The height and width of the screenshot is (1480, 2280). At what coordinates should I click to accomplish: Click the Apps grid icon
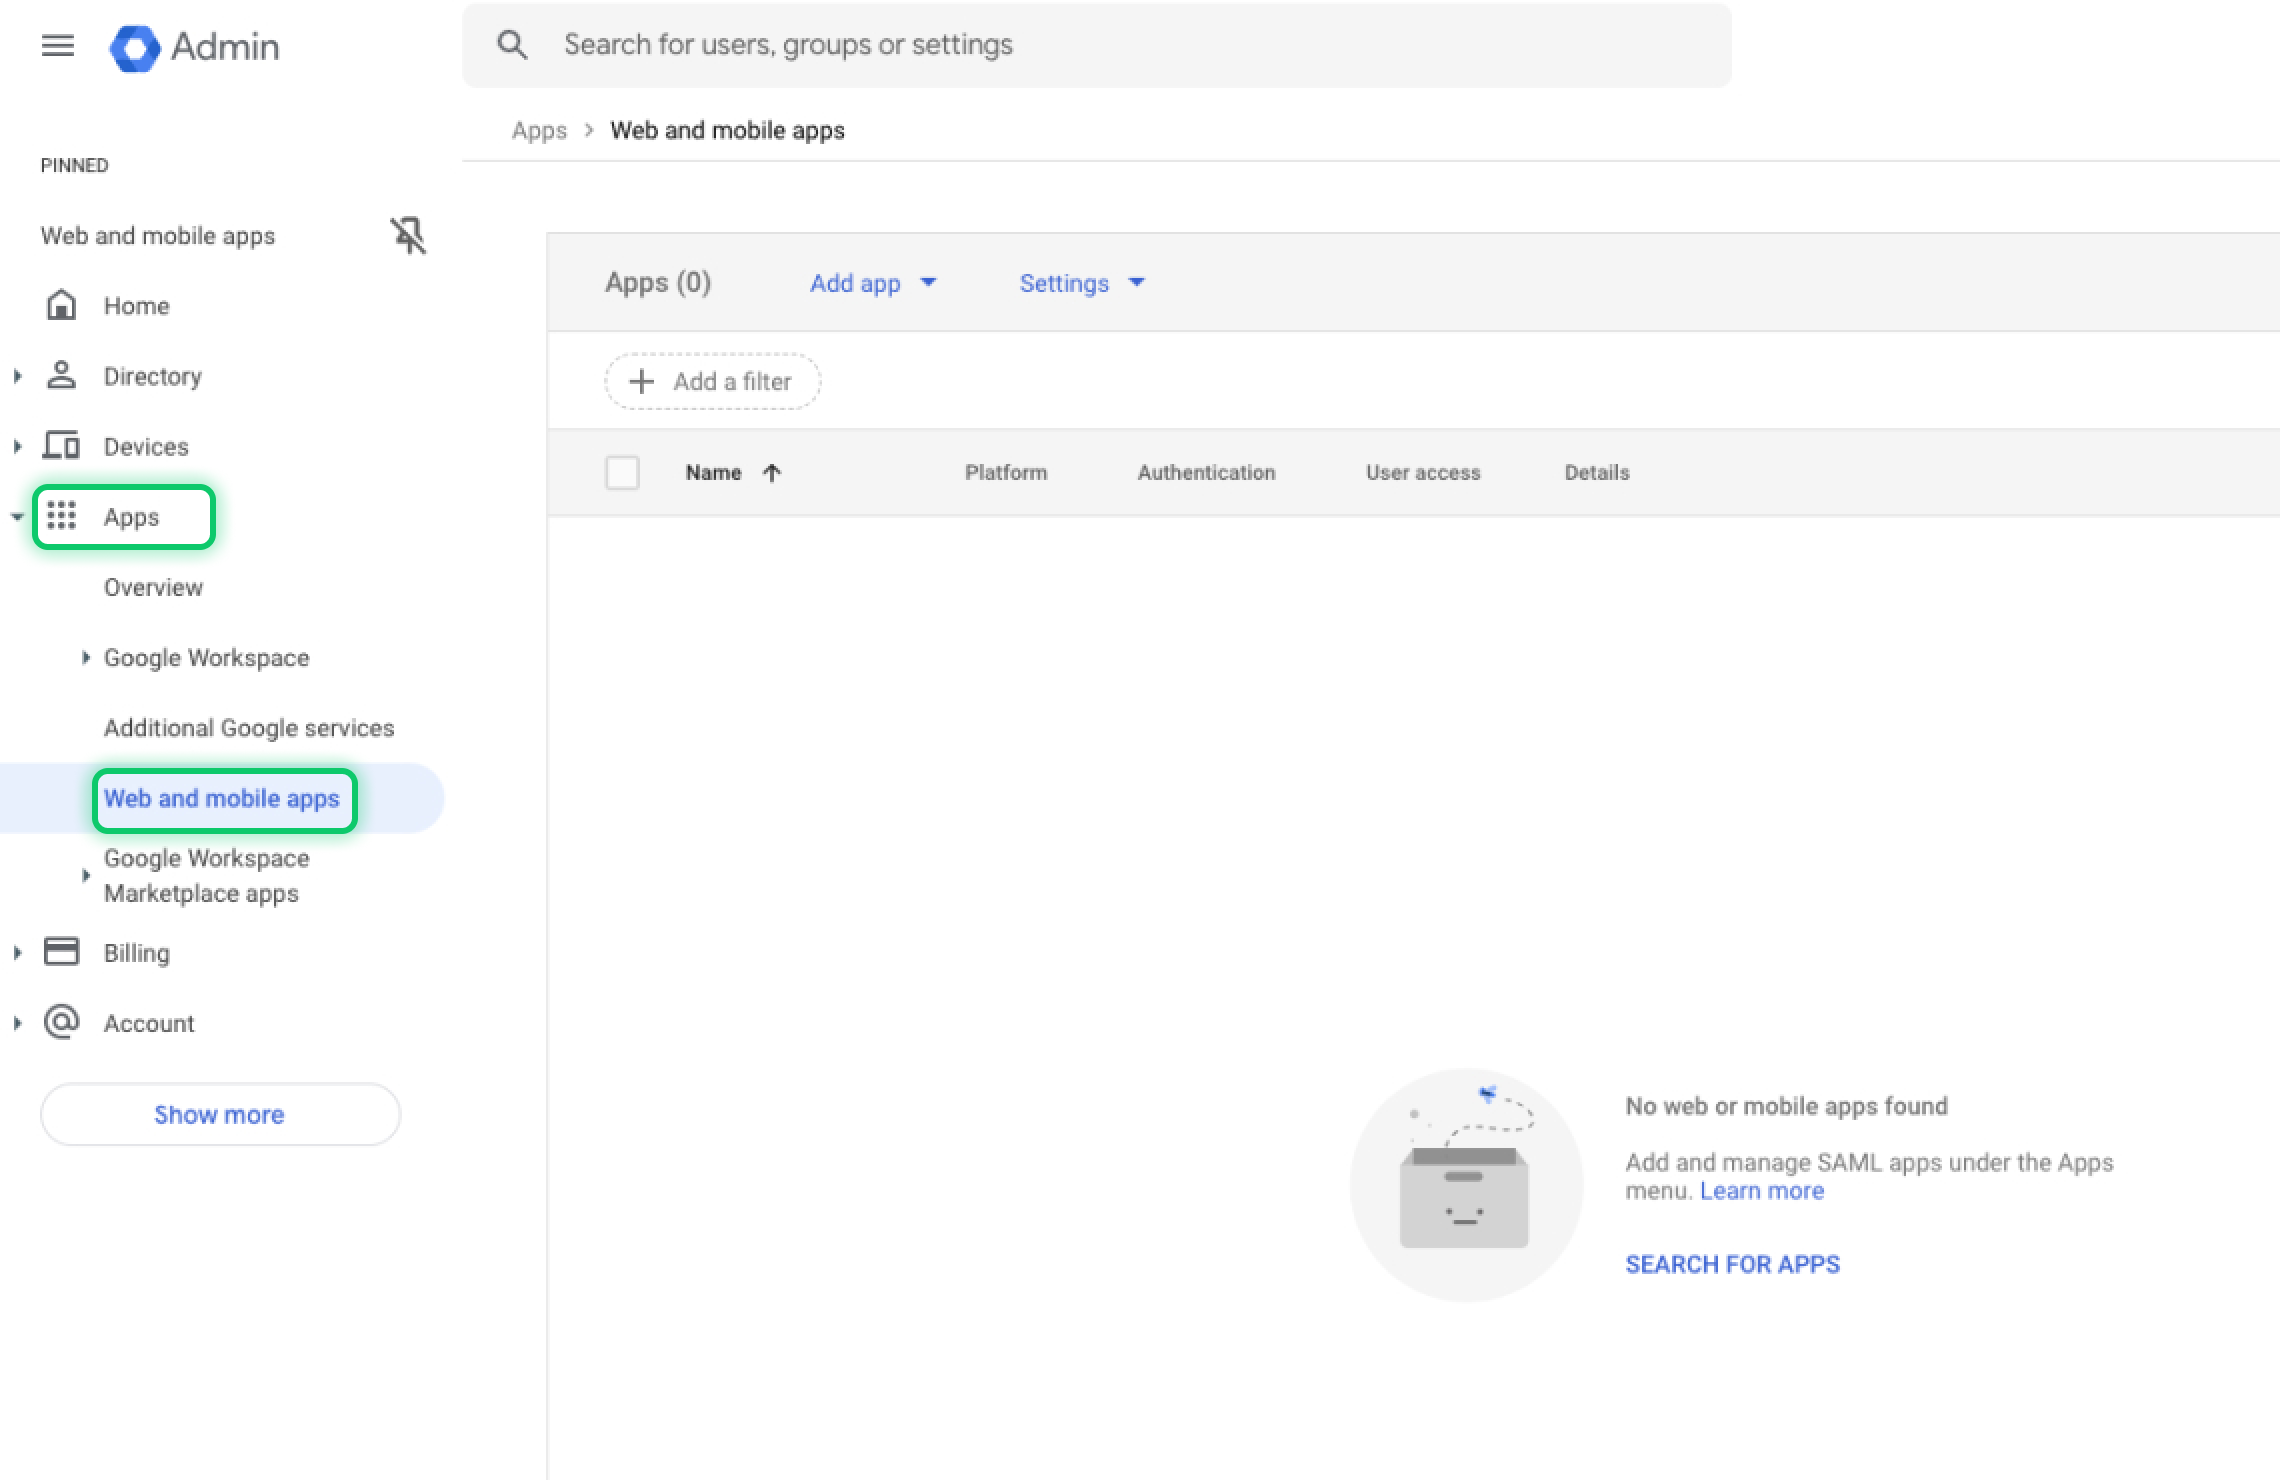click(x=62, y=516)
